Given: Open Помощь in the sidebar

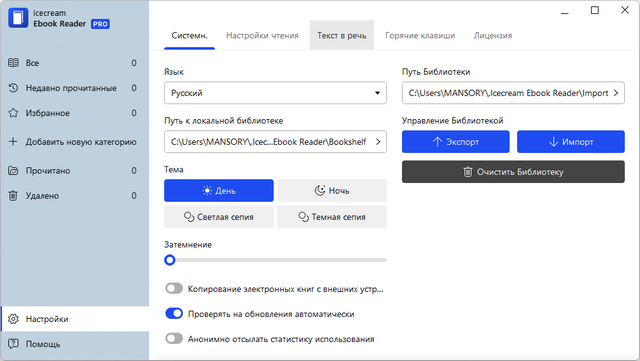Looking at the screenshot, I should pos(75,344).
